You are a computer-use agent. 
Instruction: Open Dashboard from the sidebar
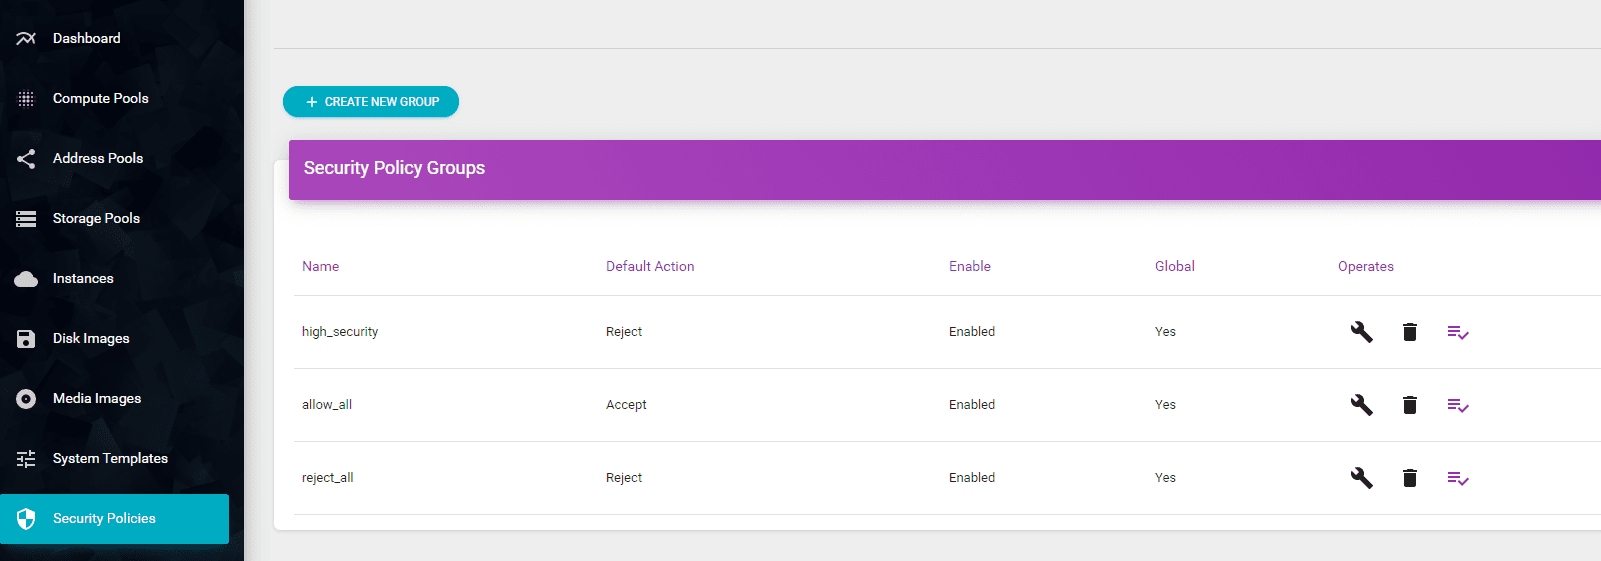(x=86, y=38)
